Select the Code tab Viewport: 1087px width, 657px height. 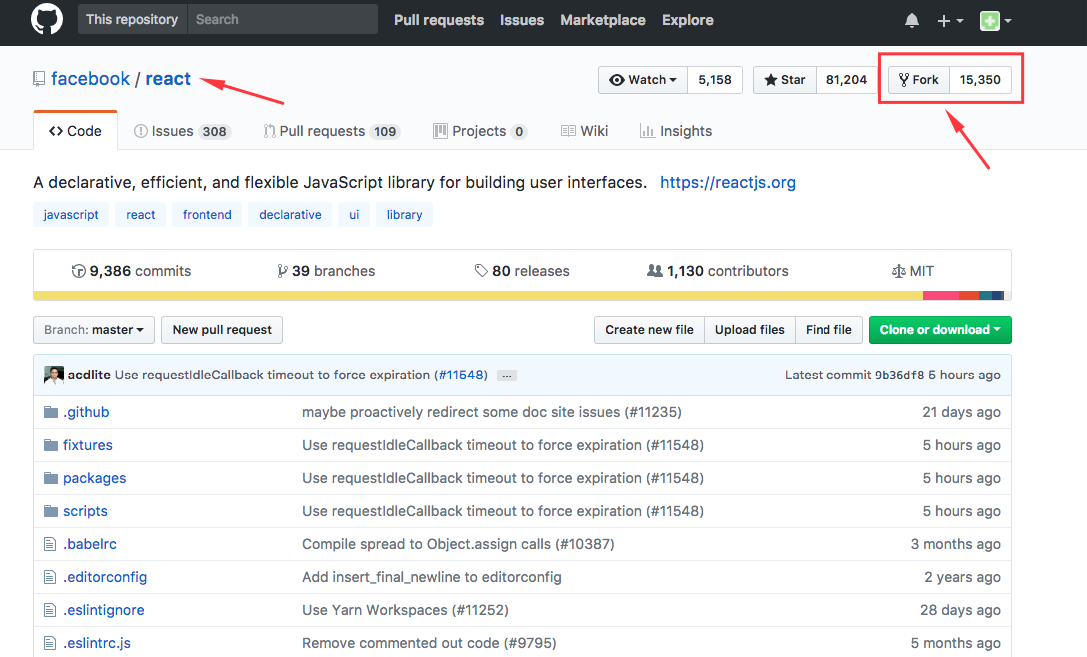(x=76, y=131)
